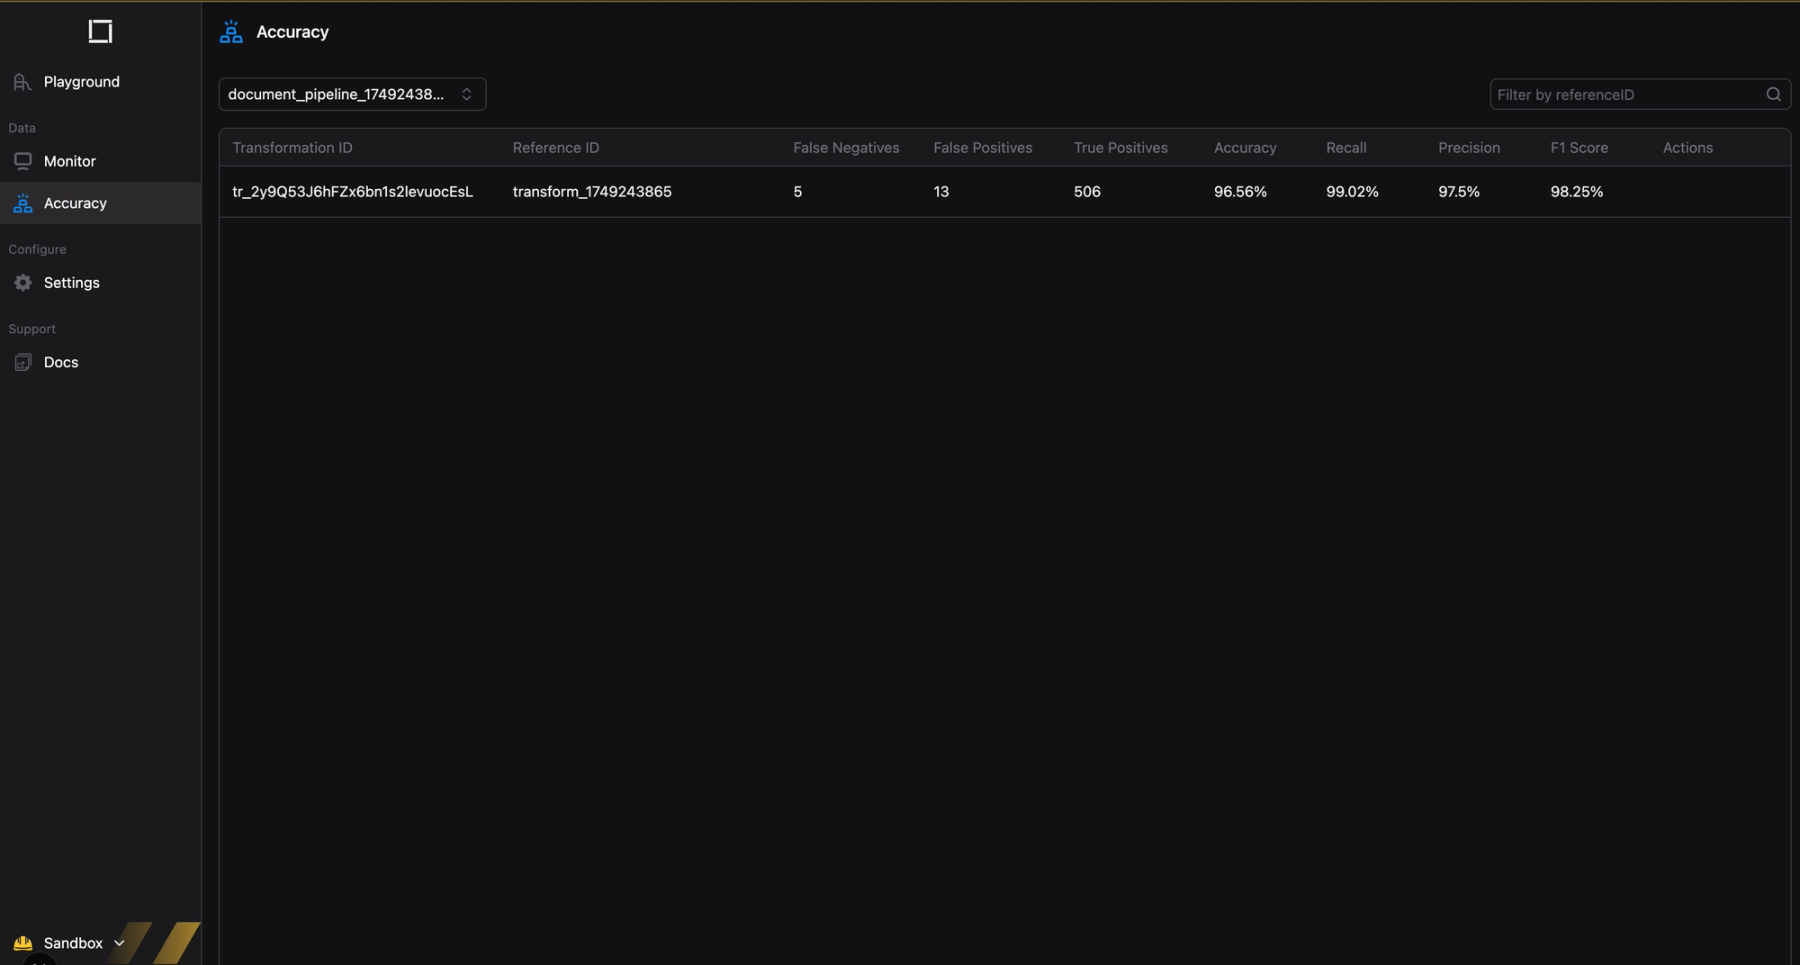Click F1 score value 98.25%

coord(1577,192)
